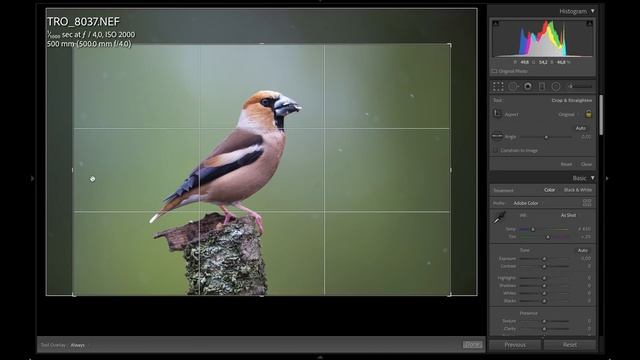Pick the Crop Frame tool beside Aspect
This screenshot has height=360, width=640.
(x=497, y=114)
